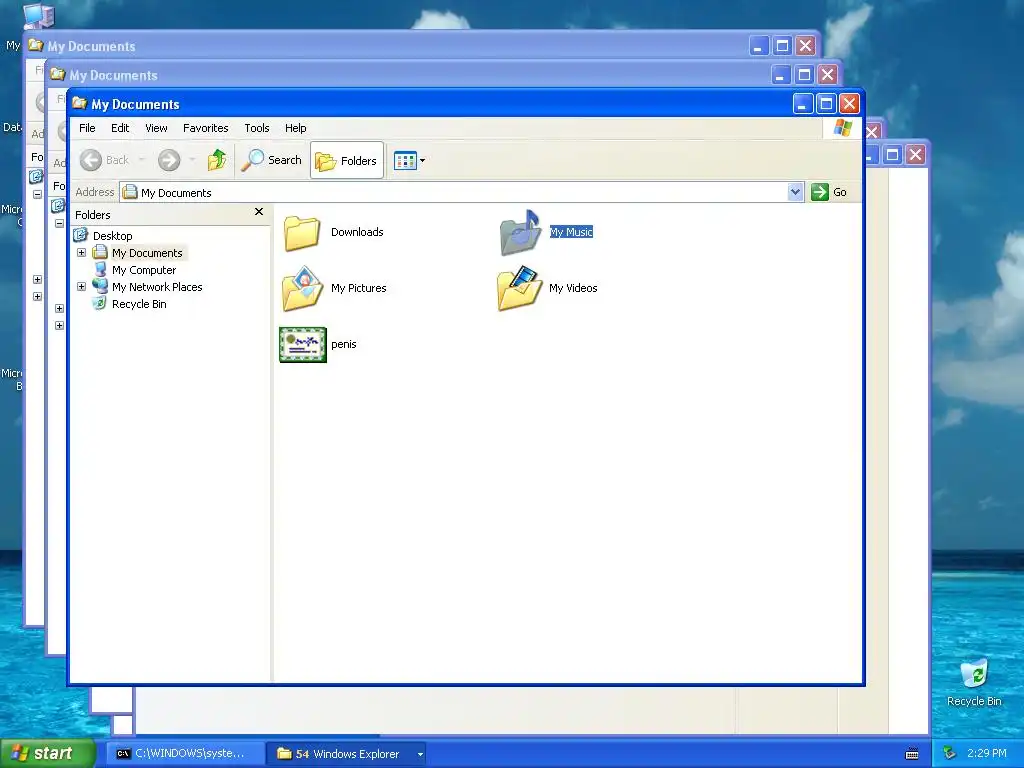Open the Edit menu

click(x=120, y=128)
